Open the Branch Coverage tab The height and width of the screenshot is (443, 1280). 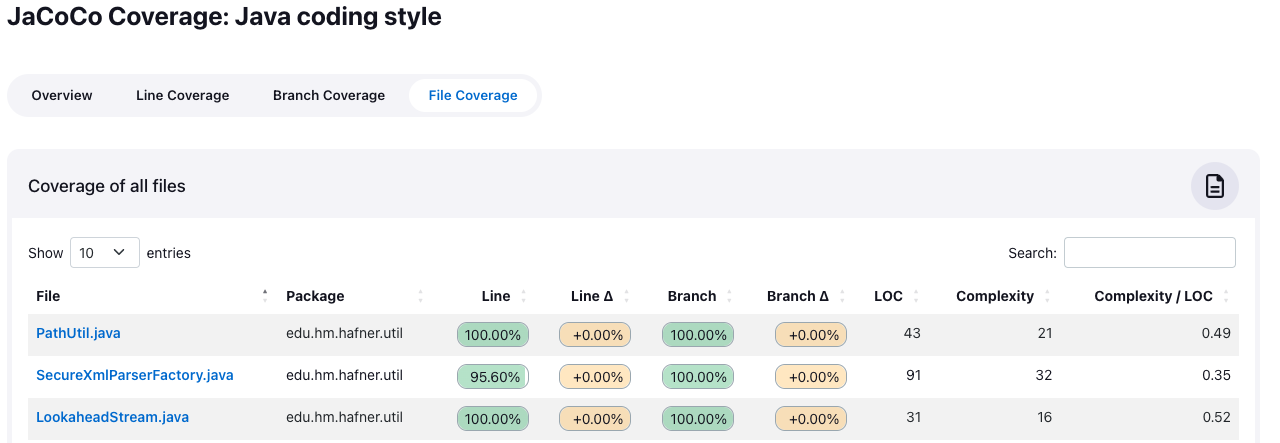[x=329, y=96]
